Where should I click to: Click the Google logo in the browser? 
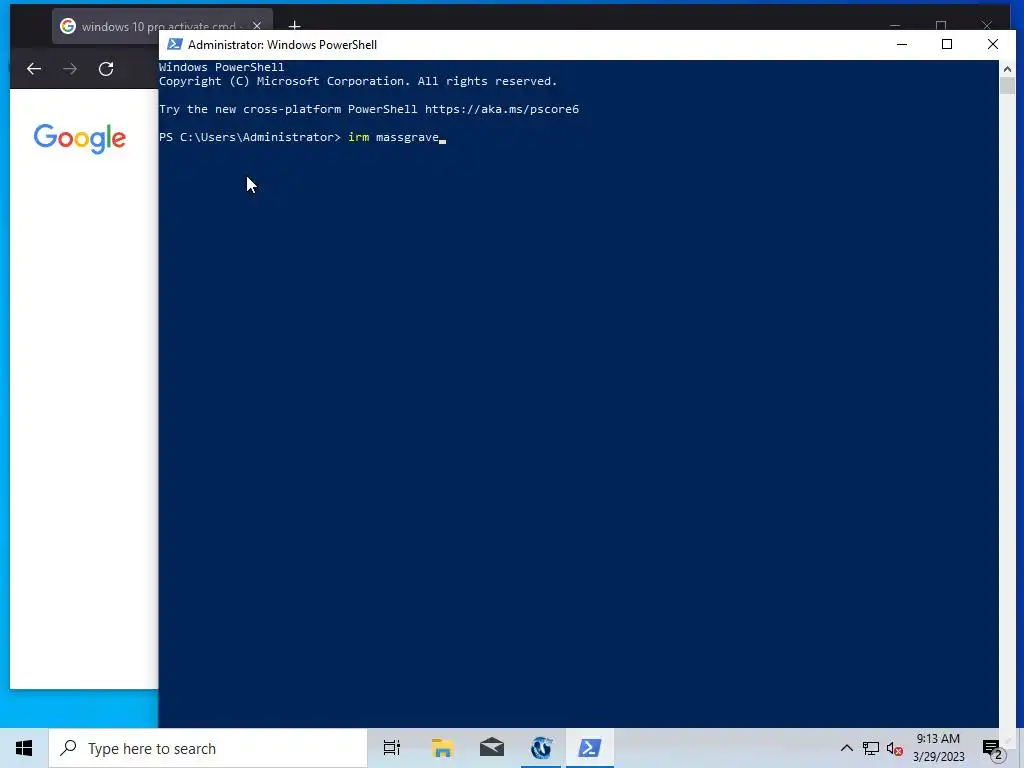pos(80,138)
